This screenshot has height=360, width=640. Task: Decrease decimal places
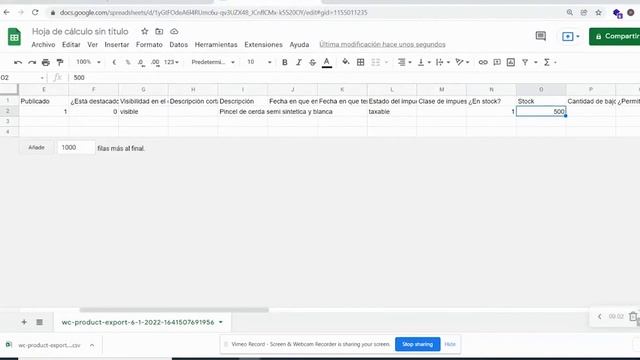(141, 62)
